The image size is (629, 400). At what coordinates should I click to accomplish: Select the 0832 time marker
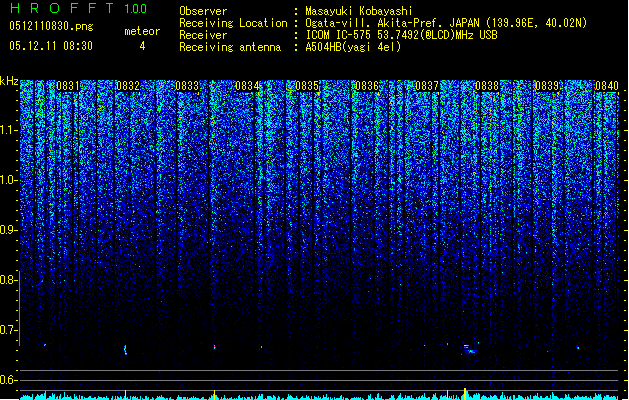tap(128, 86)
